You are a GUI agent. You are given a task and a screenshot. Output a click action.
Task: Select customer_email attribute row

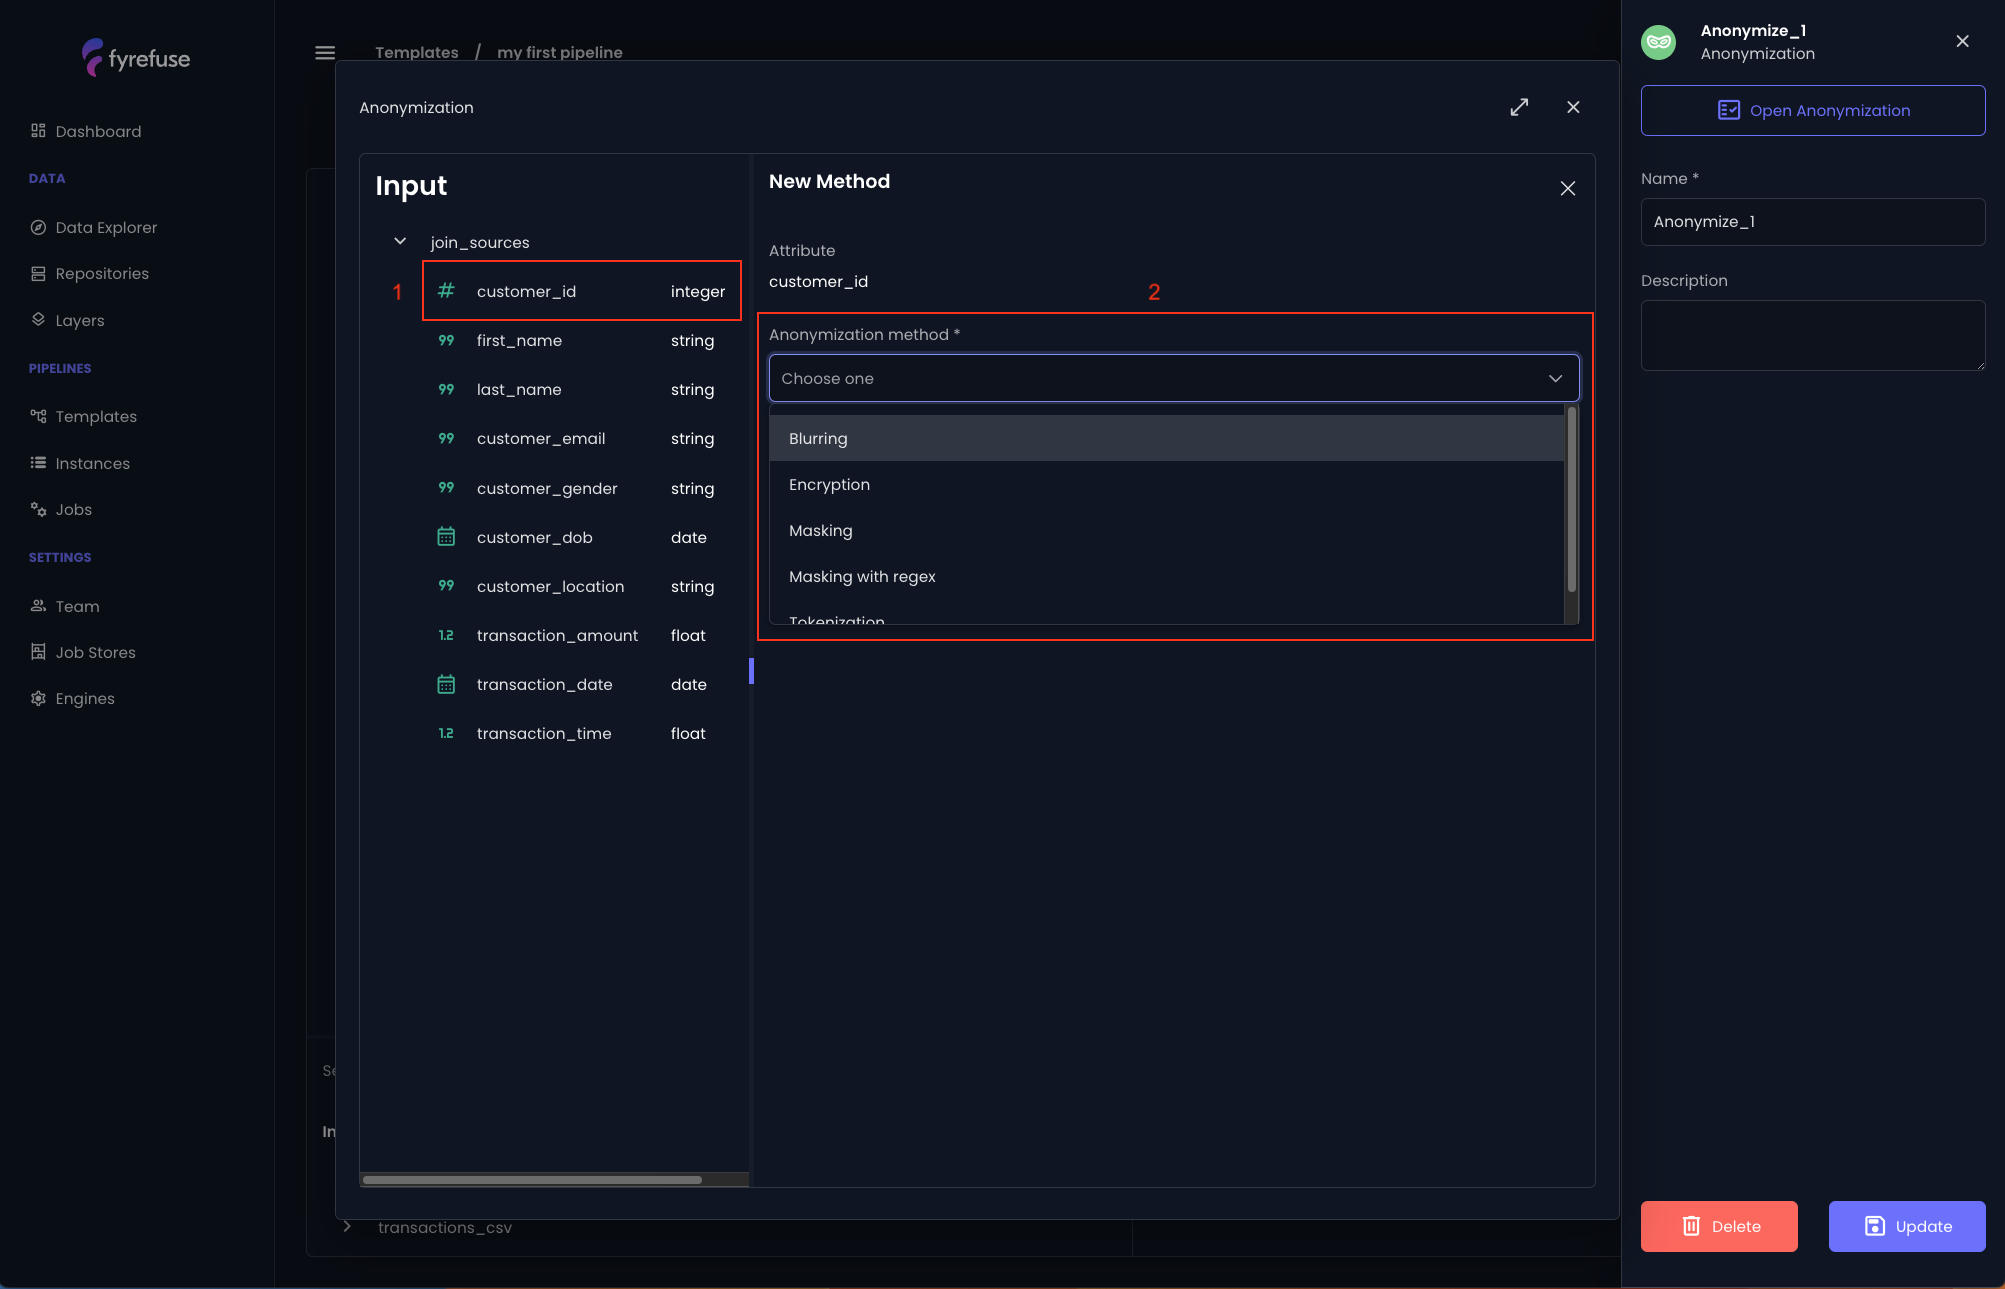[582, 439]
